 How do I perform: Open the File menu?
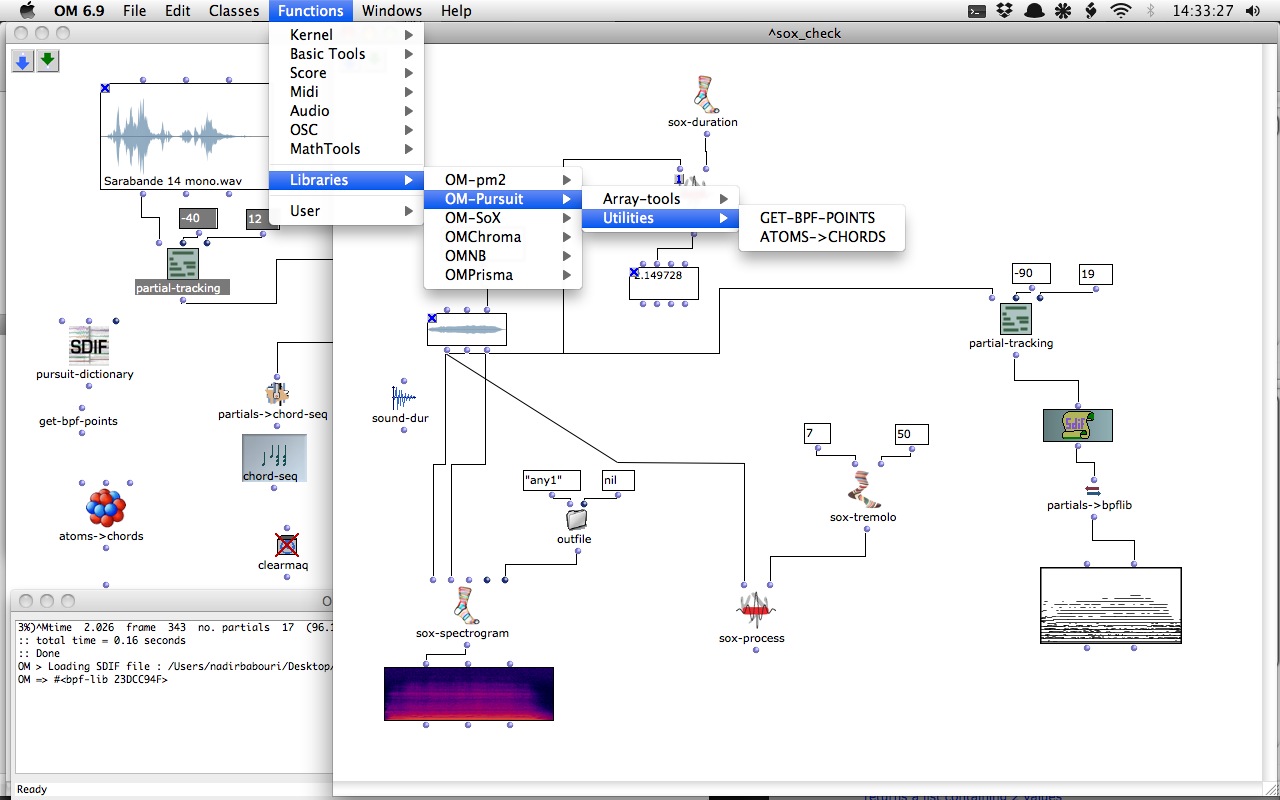pyautogui.click(x=134, y=11)
